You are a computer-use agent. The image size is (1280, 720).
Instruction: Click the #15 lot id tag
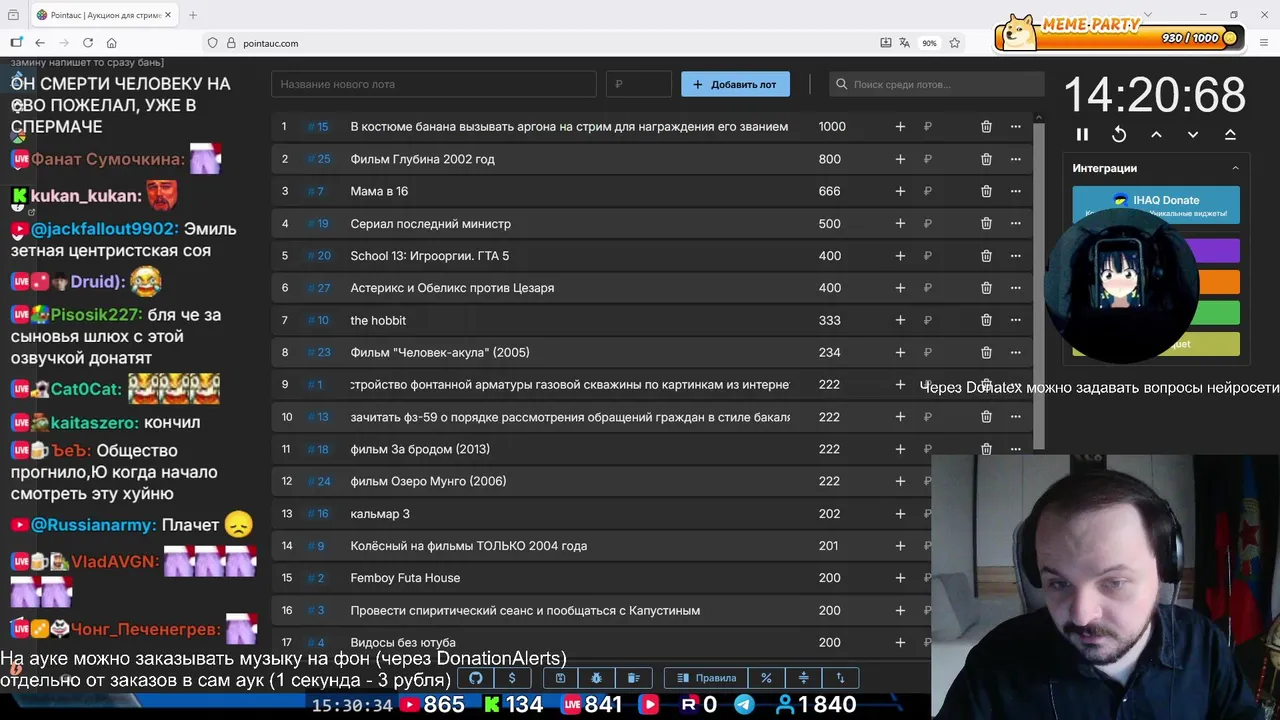(x=318, y=127)
